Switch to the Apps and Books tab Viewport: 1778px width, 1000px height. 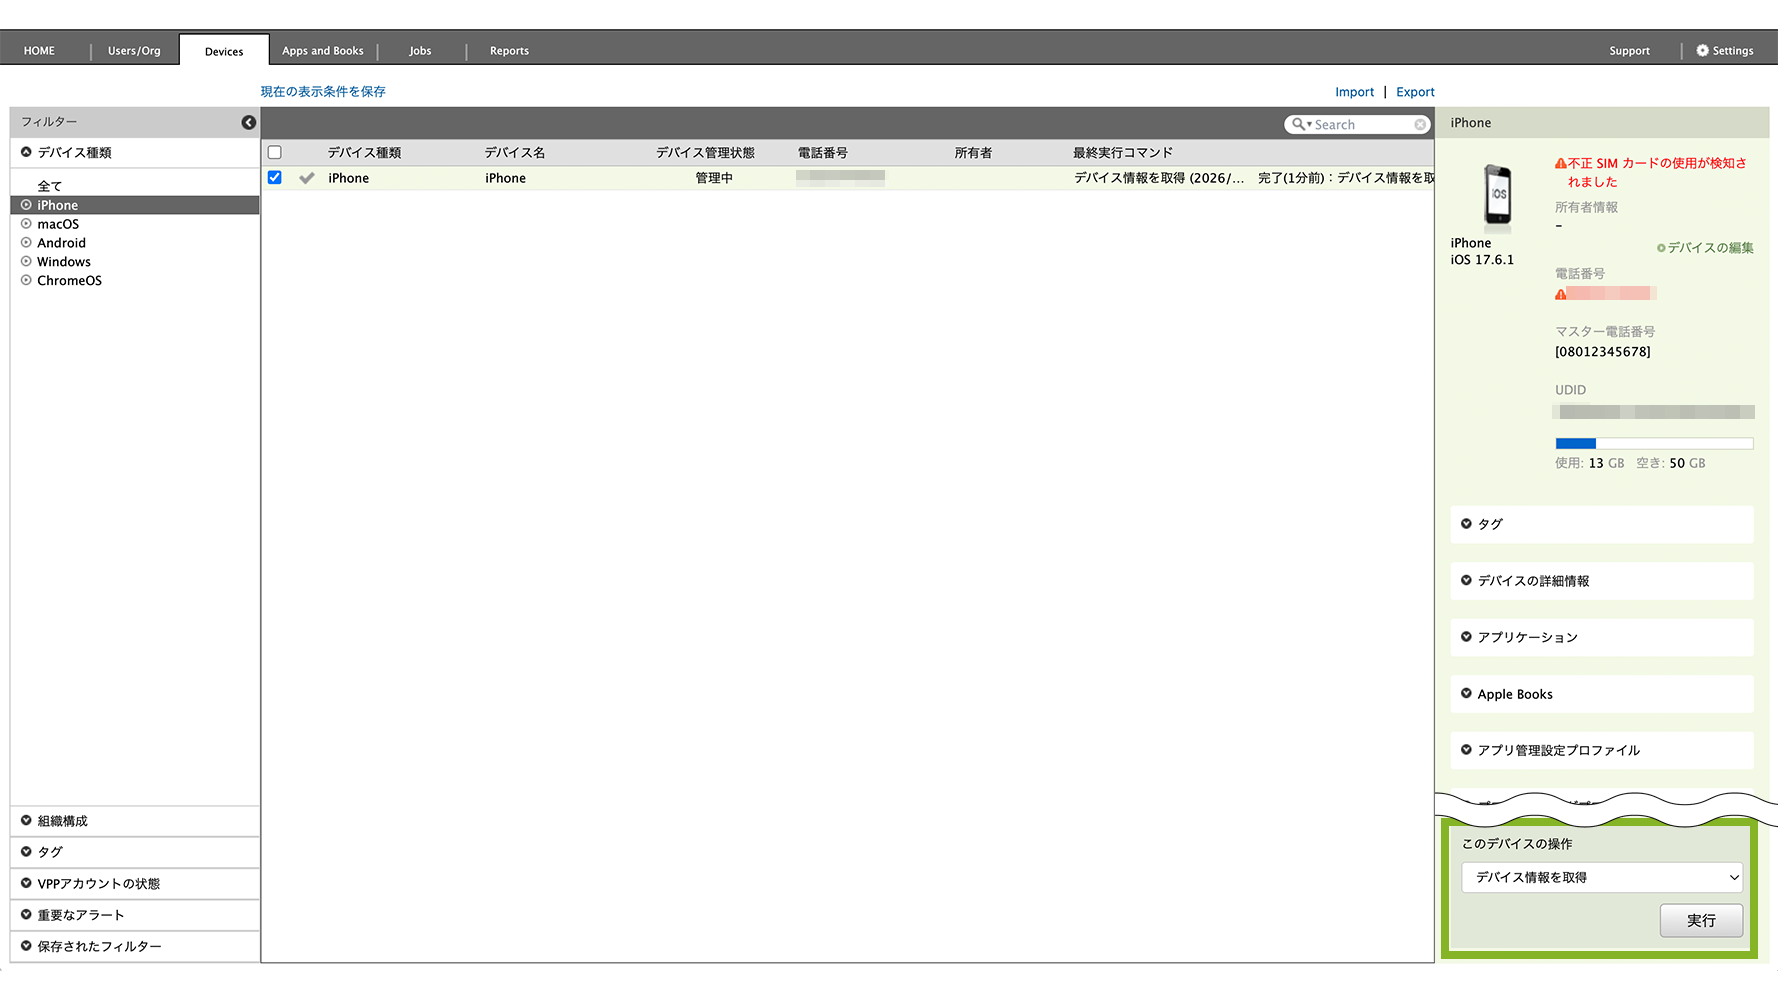[322, 51]
